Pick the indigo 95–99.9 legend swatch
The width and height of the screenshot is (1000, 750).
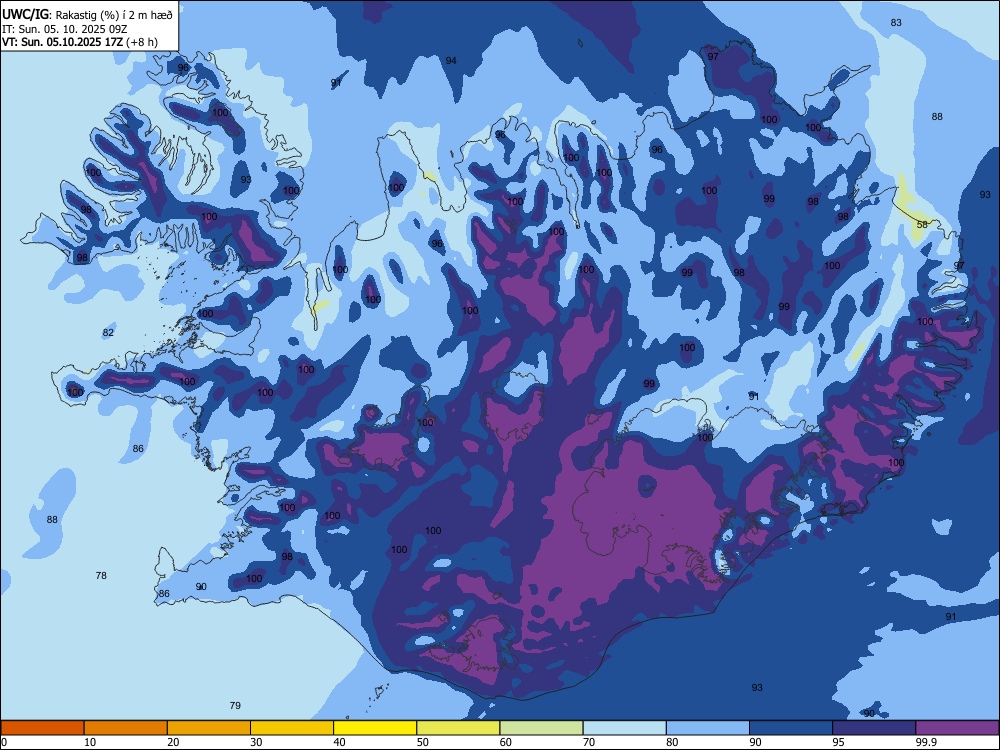(x=874, y=728)
